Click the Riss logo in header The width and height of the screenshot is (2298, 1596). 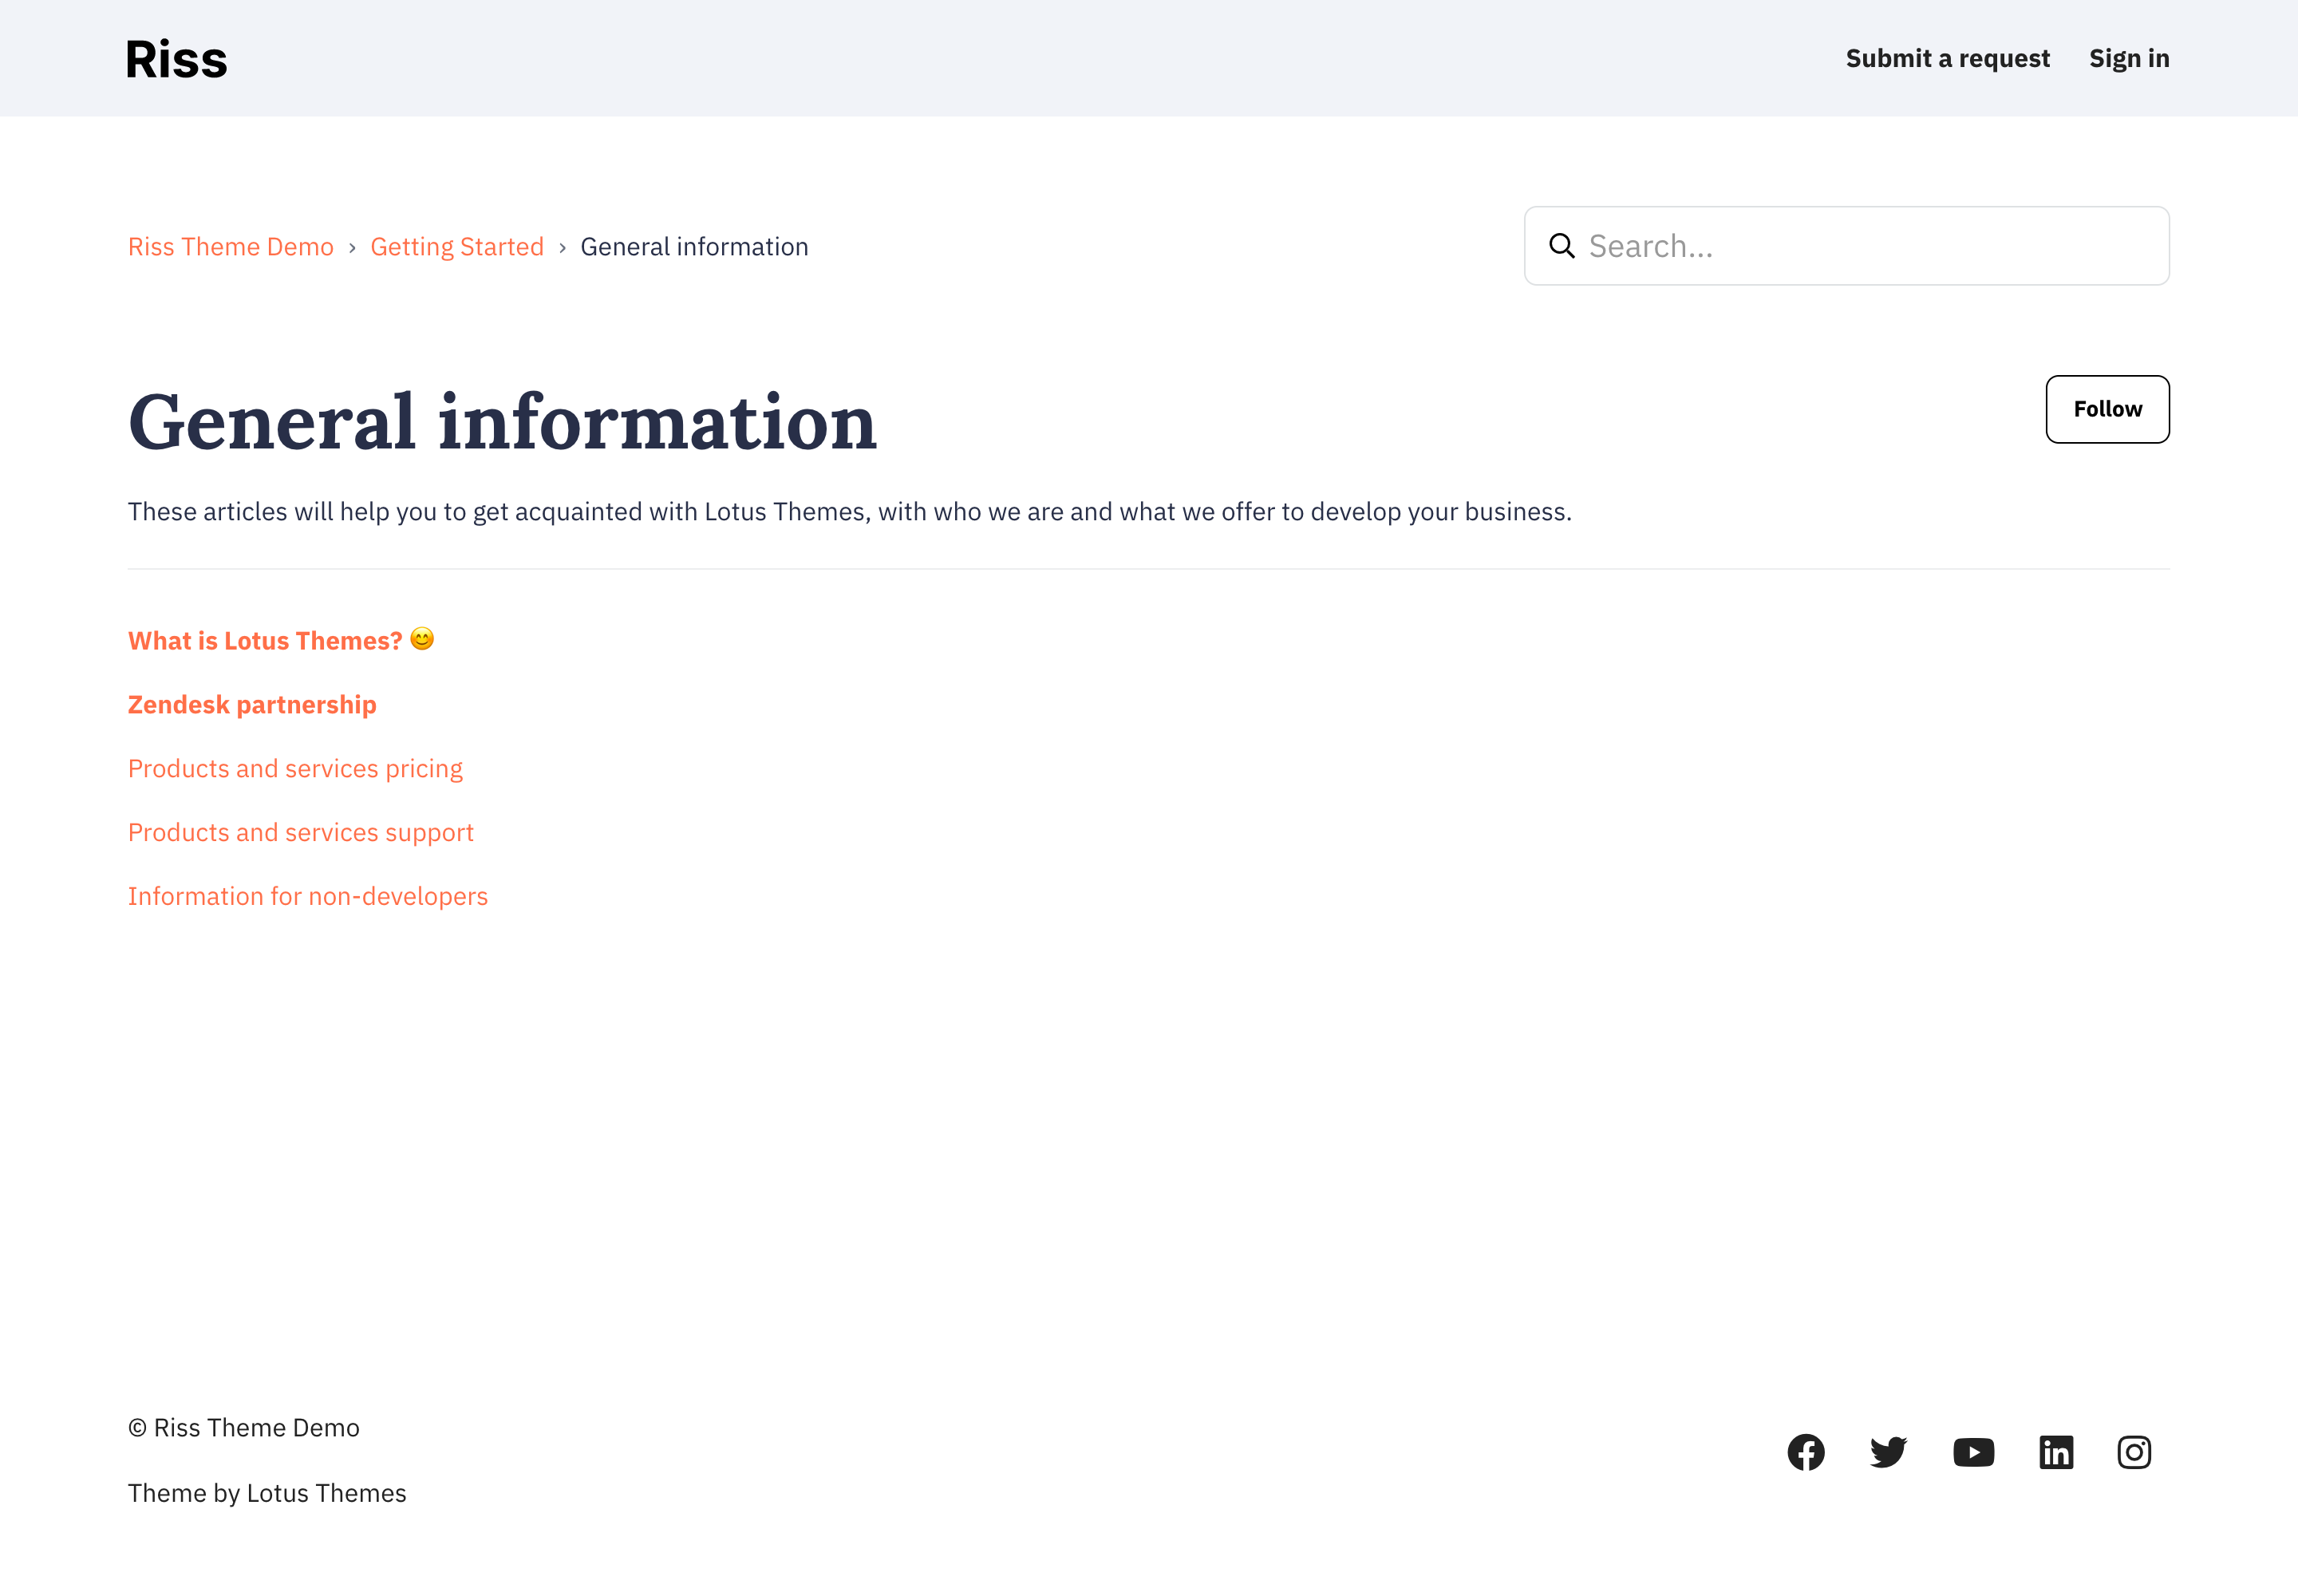tap(176, 59)
